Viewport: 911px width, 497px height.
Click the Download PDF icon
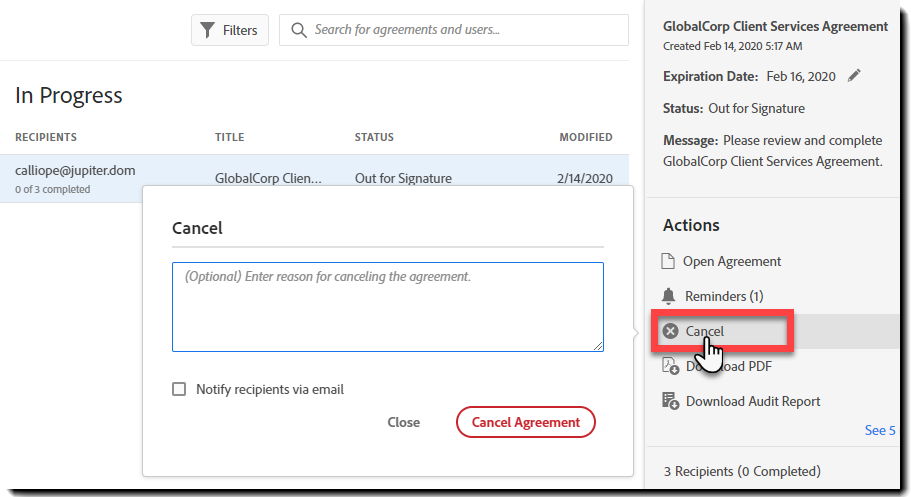coord(670,366)
